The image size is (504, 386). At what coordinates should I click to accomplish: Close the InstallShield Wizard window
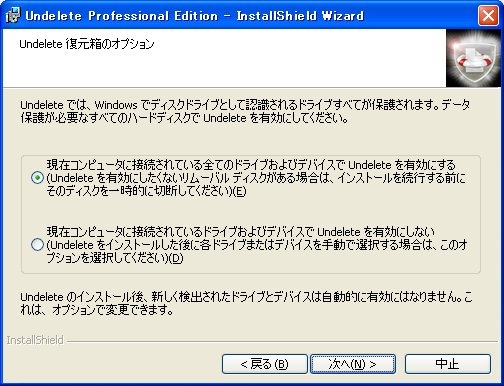tap(488, 15)
